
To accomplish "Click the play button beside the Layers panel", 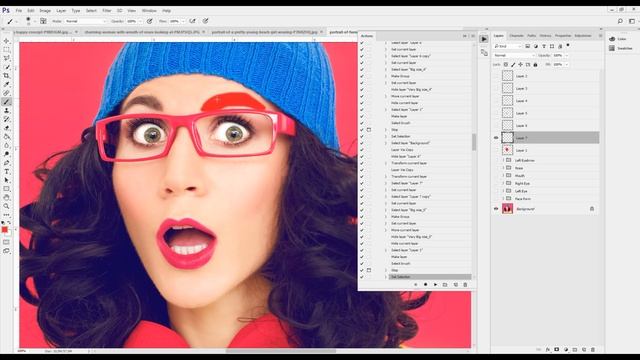I will coord(484,39).
